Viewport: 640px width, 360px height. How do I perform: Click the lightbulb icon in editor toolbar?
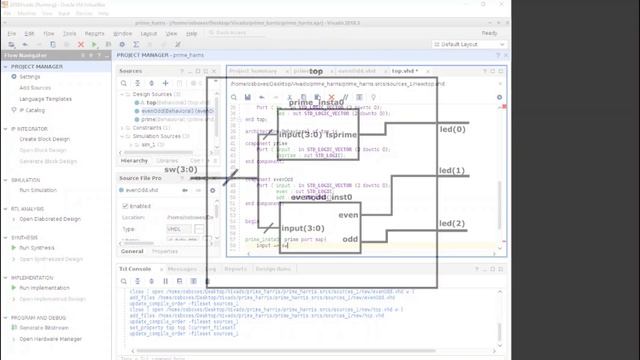[373, 97]
